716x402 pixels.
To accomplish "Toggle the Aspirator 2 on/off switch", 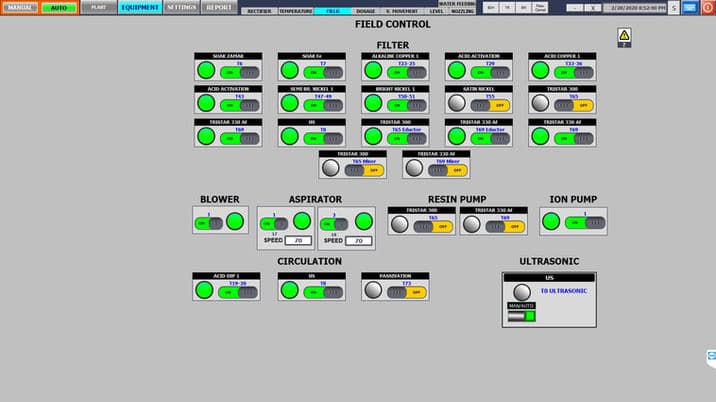I will [x=334, y=224].
